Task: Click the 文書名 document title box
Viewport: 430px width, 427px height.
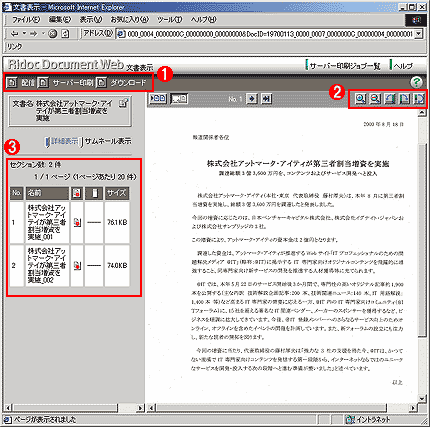Action: (x=70, y=111)
